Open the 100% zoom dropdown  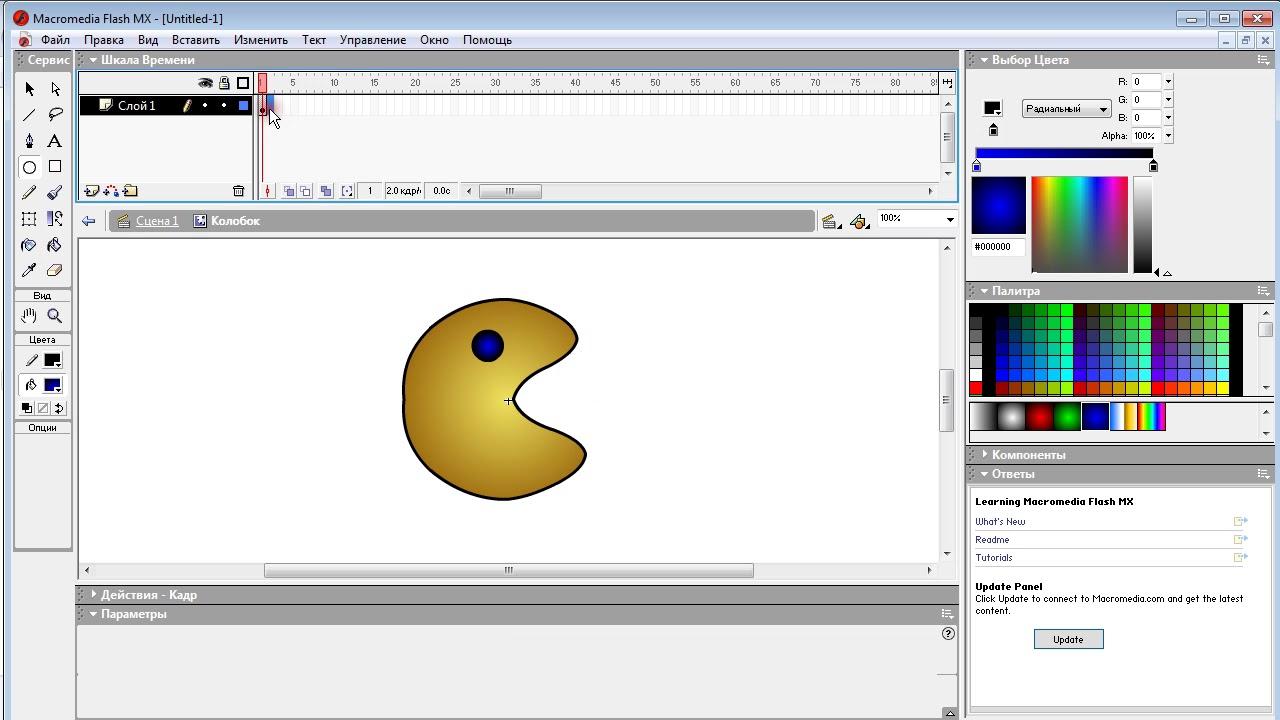[x=949, y=219]
